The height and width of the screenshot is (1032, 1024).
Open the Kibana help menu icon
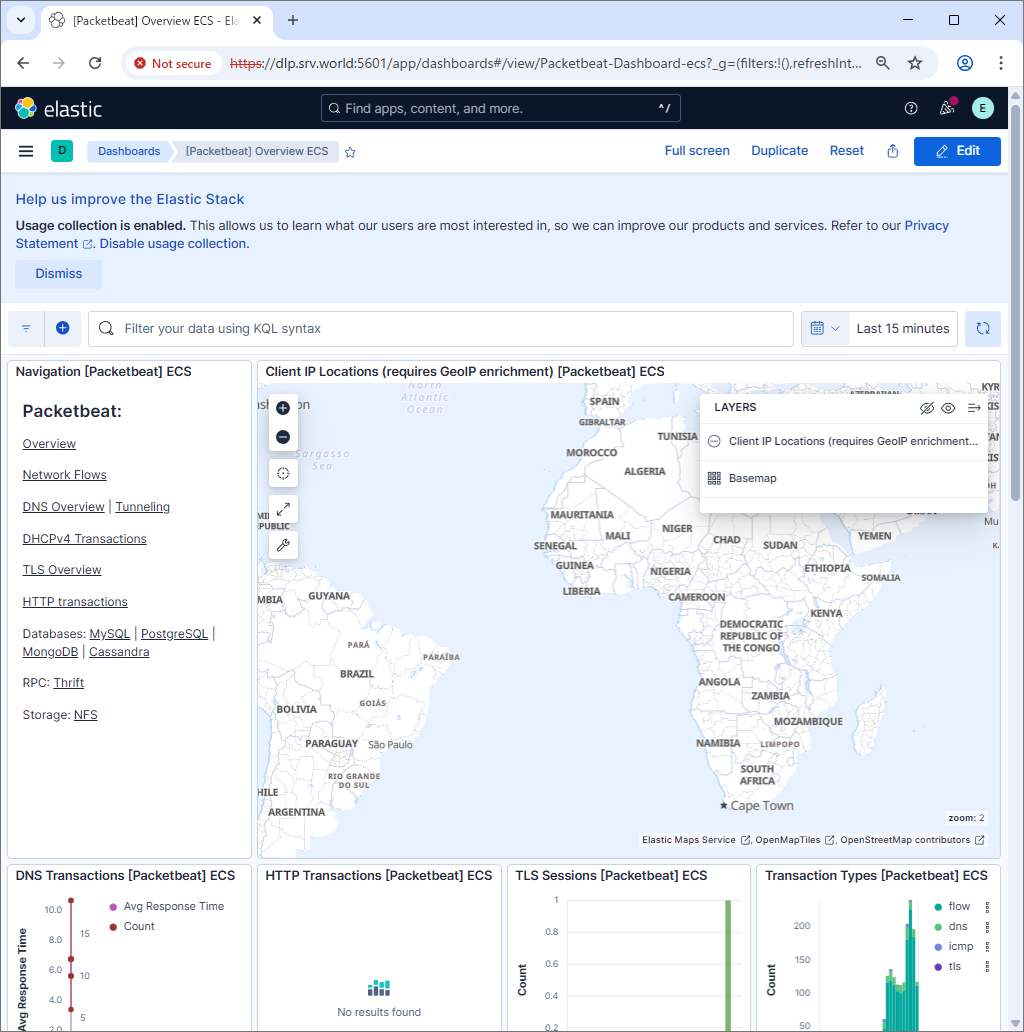point(911,108)
